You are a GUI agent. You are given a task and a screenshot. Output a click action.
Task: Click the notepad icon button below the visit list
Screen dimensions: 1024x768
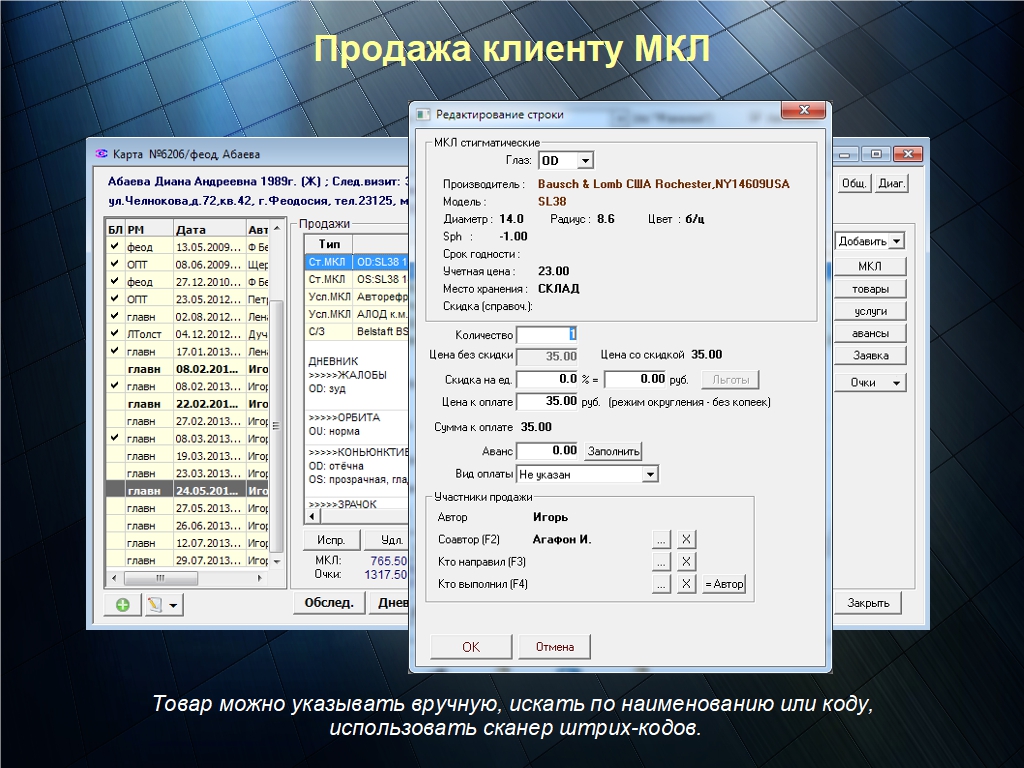tap(156, 605)
